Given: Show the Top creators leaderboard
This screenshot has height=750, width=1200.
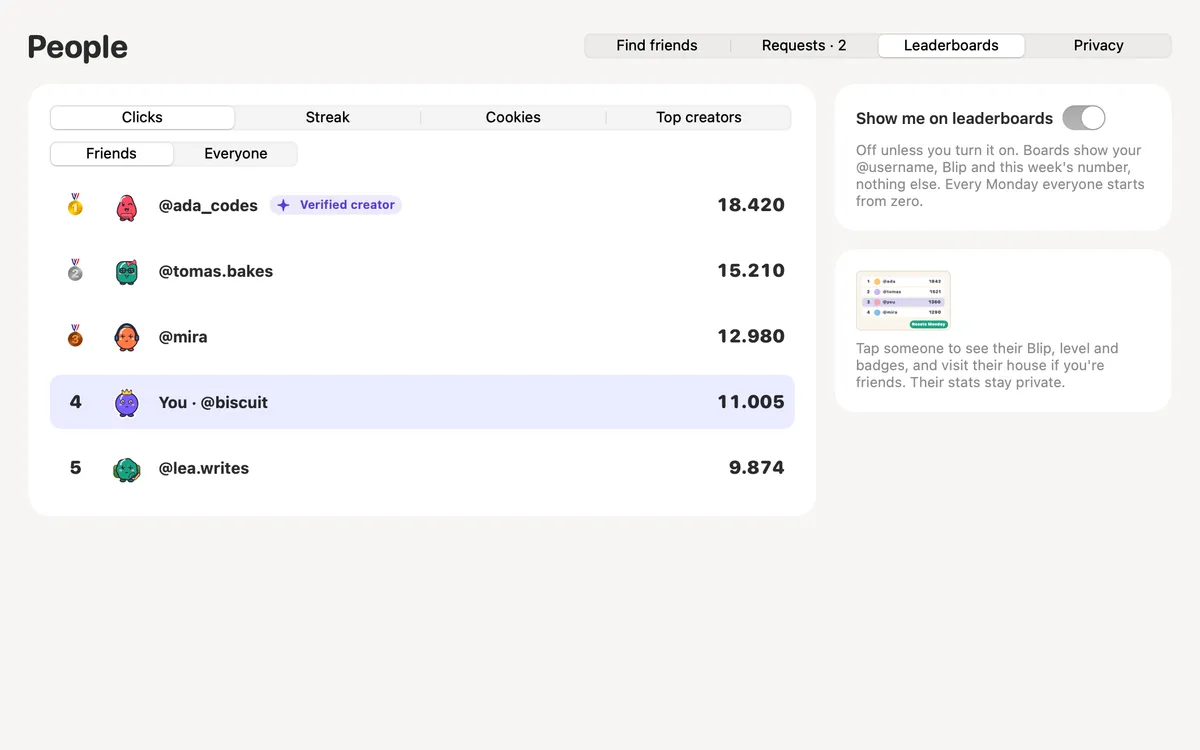Looking at the screenshot, I should (x=699, y=118).
